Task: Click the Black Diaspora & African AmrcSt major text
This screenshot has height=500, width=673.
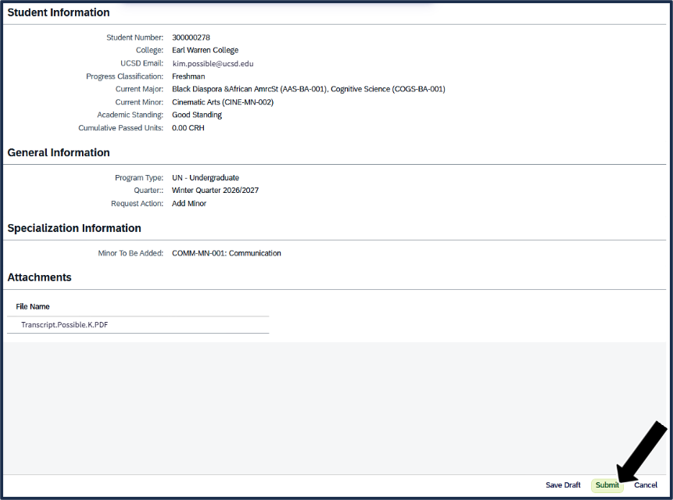Action: pos(249,89)
